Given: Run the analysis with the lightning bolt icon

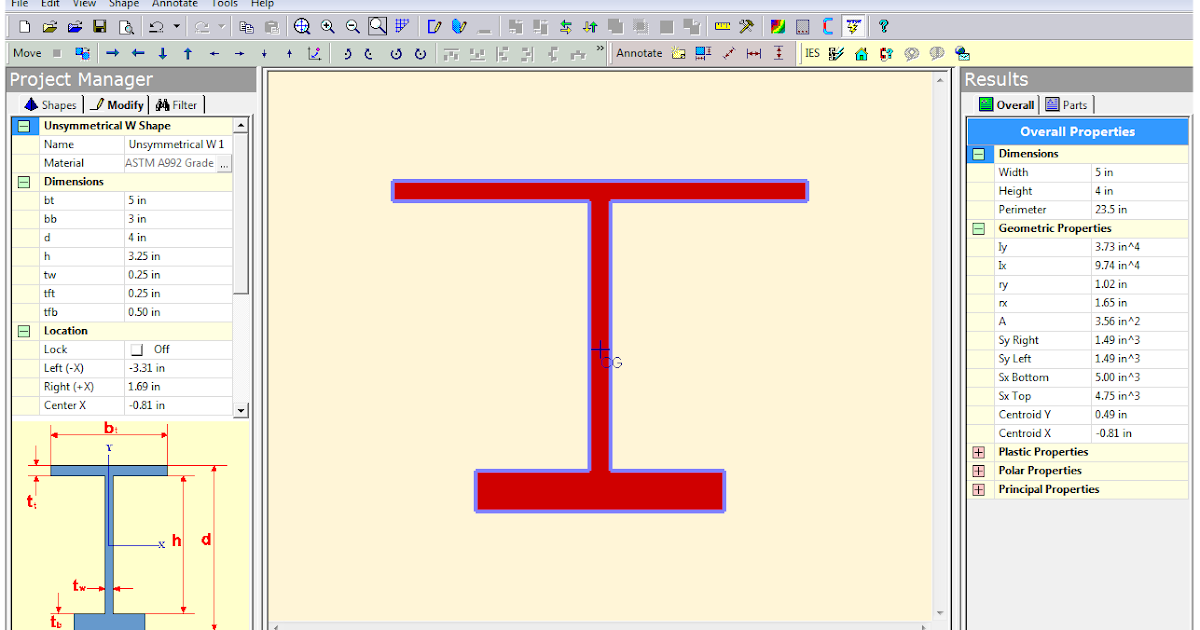Looking at the screenshot, I should pos(853,28).
